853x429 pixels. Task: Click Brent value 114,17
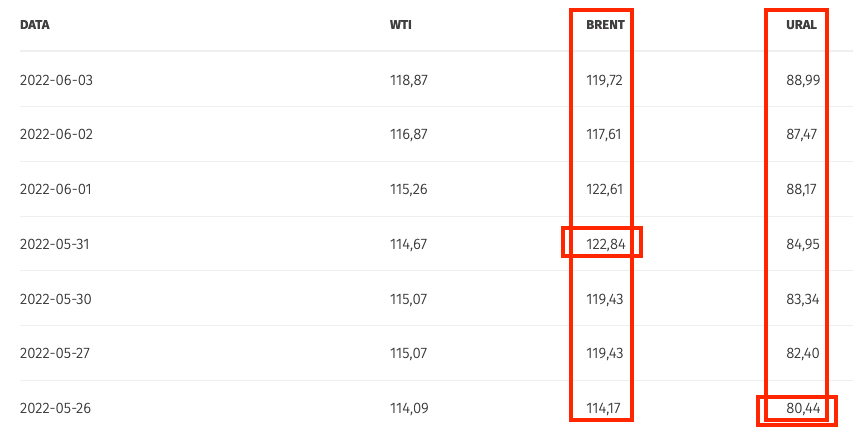click(x=603, y=408)
